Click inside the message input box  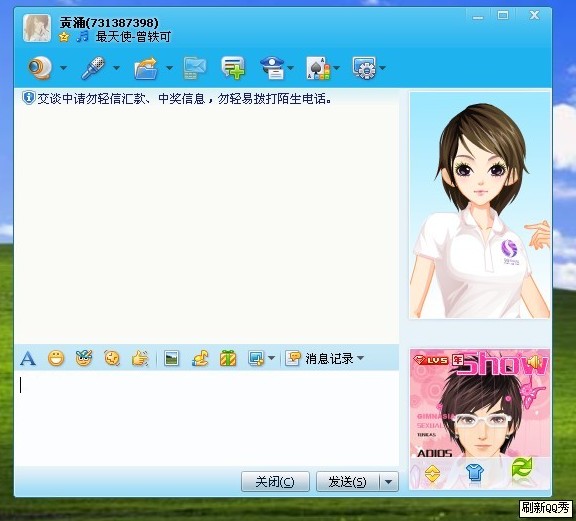coord(206,418)
